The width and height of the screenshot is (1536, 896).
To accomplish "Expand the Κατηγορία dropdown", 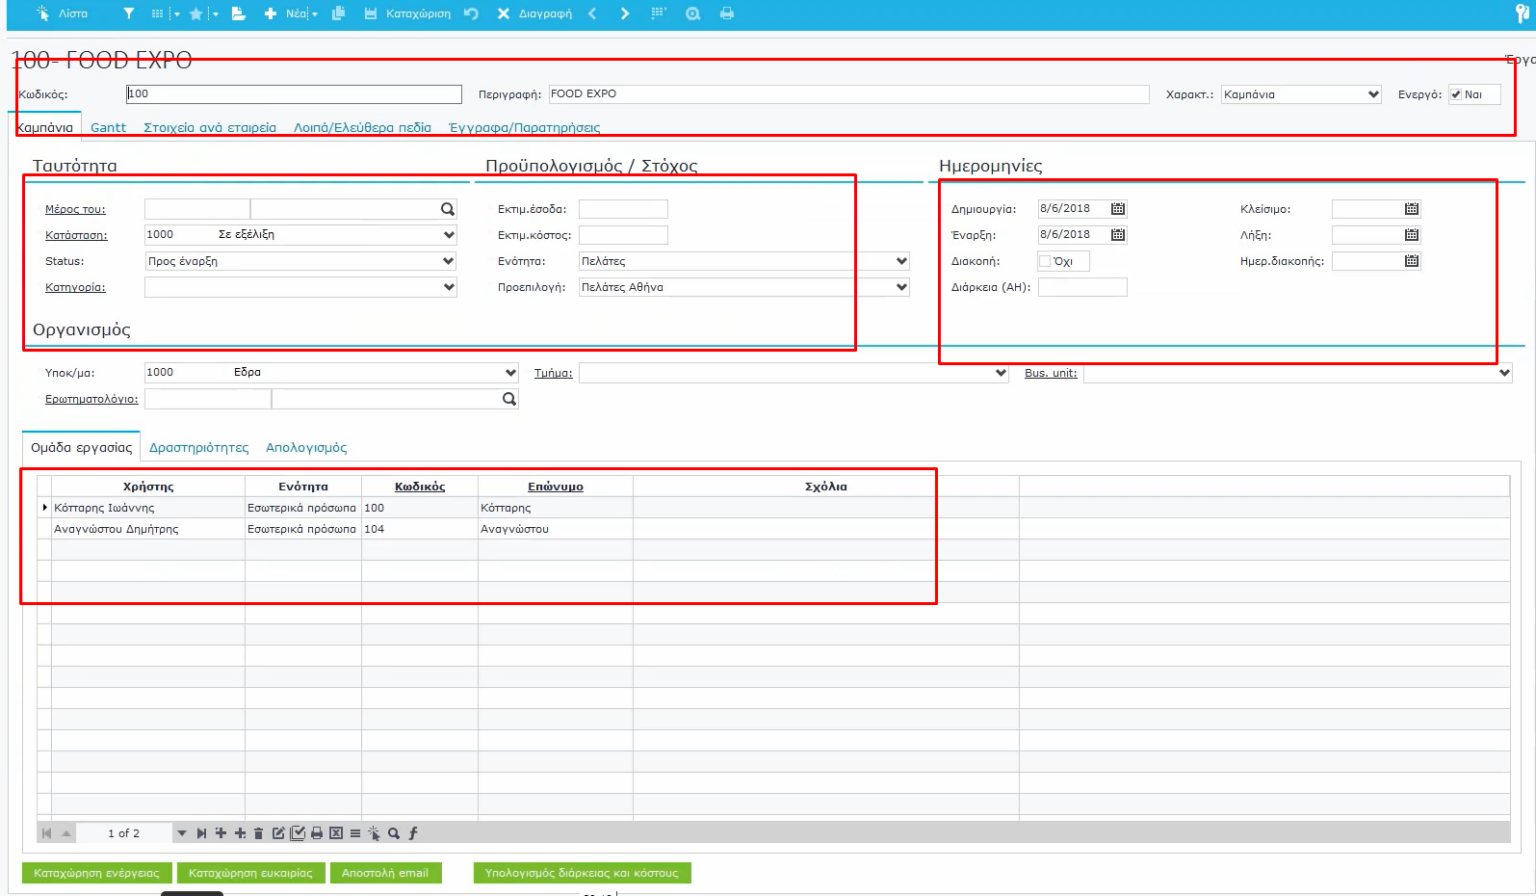I will (448, 287).
